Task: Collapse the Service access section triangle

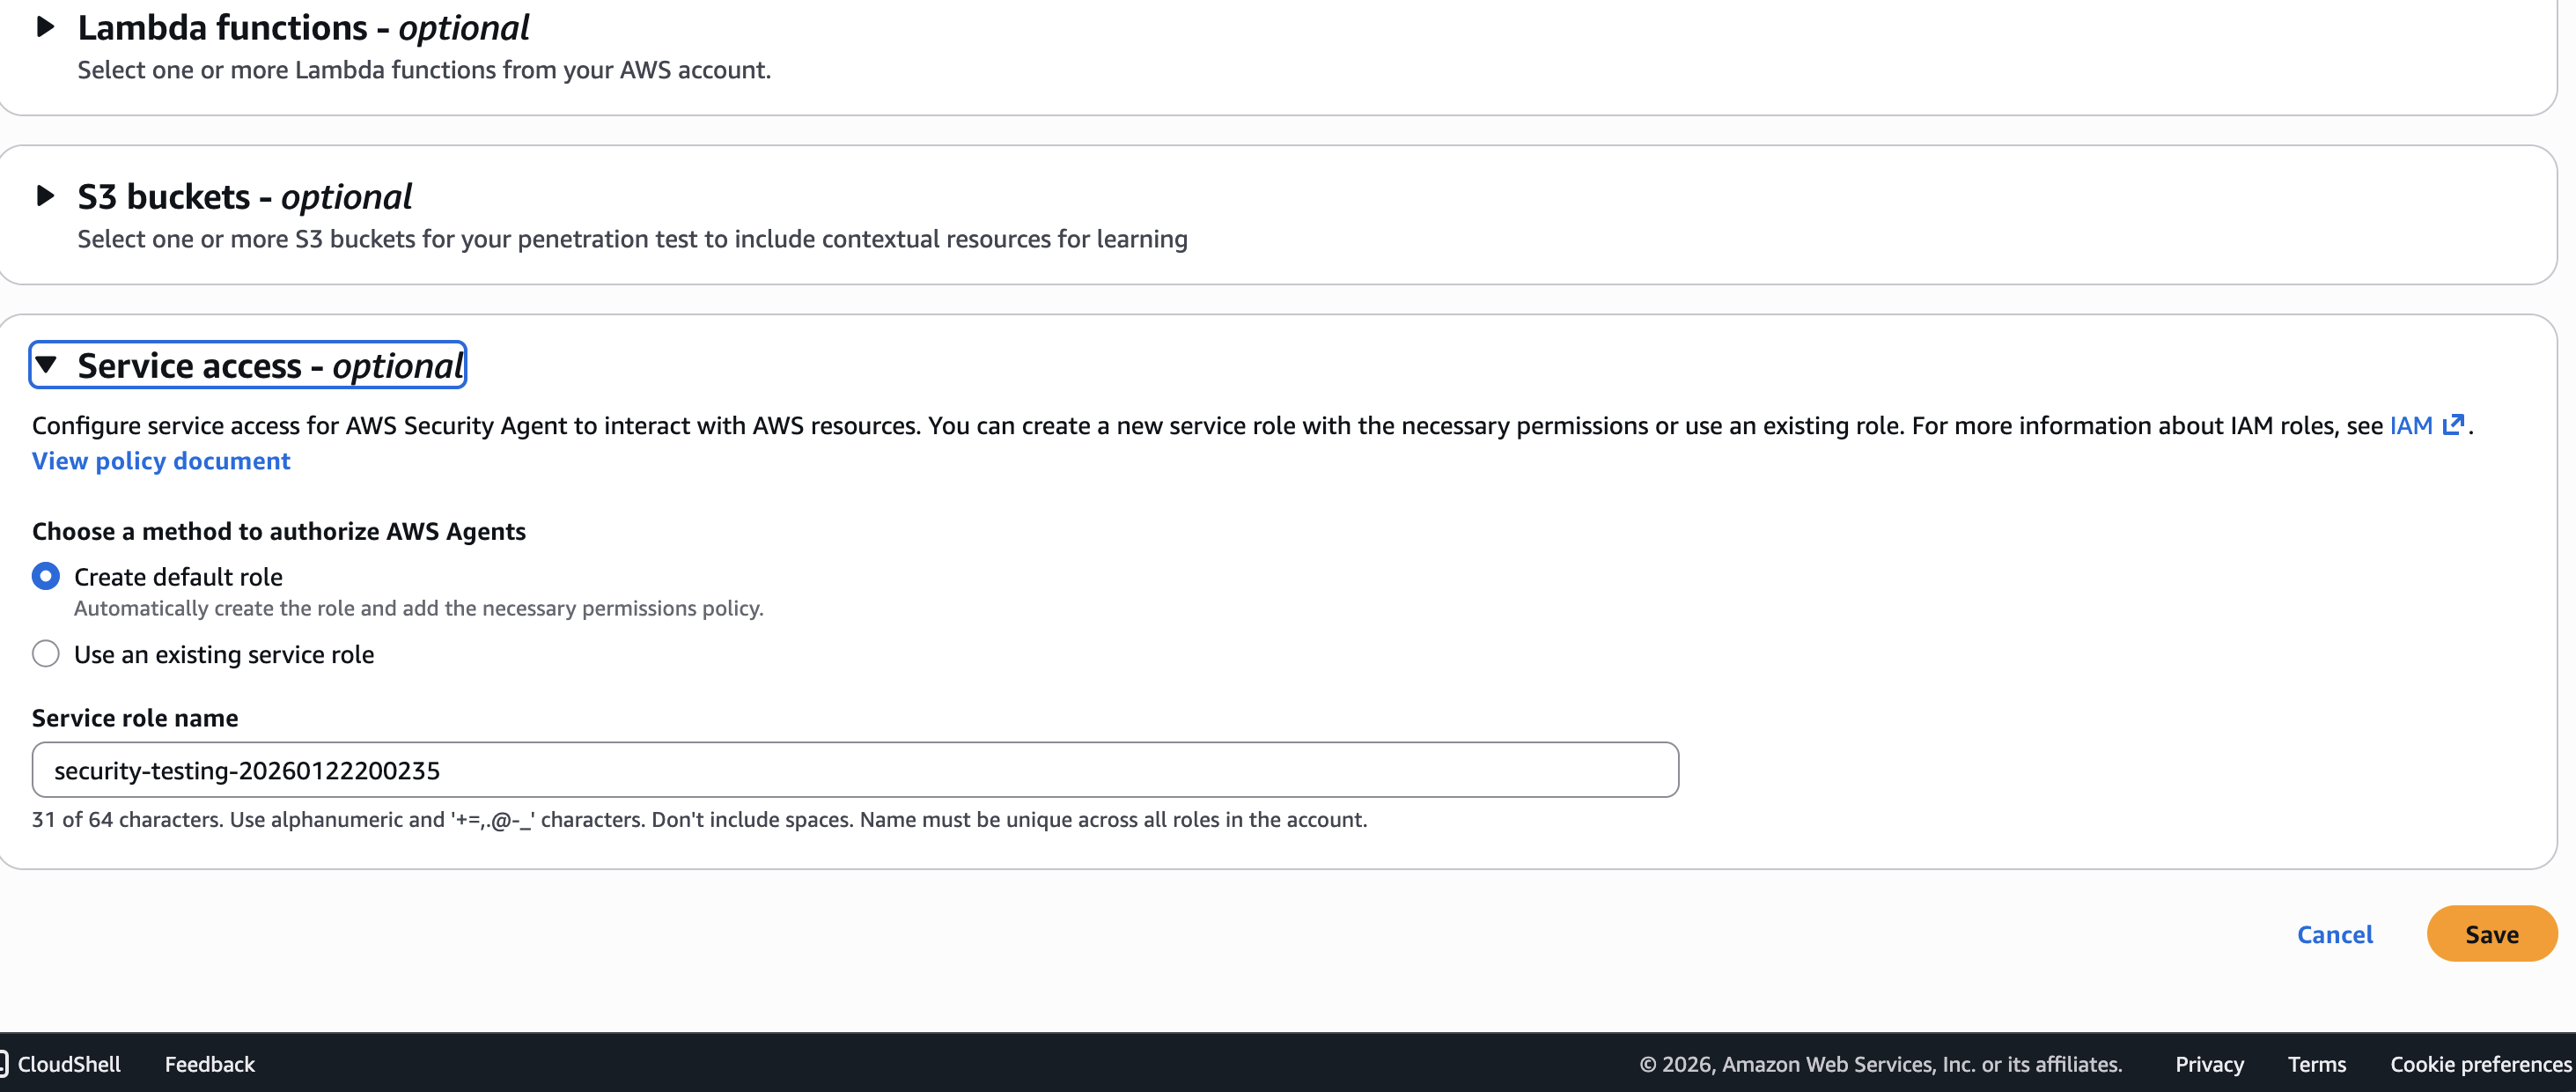Action: tap(46, 365)
